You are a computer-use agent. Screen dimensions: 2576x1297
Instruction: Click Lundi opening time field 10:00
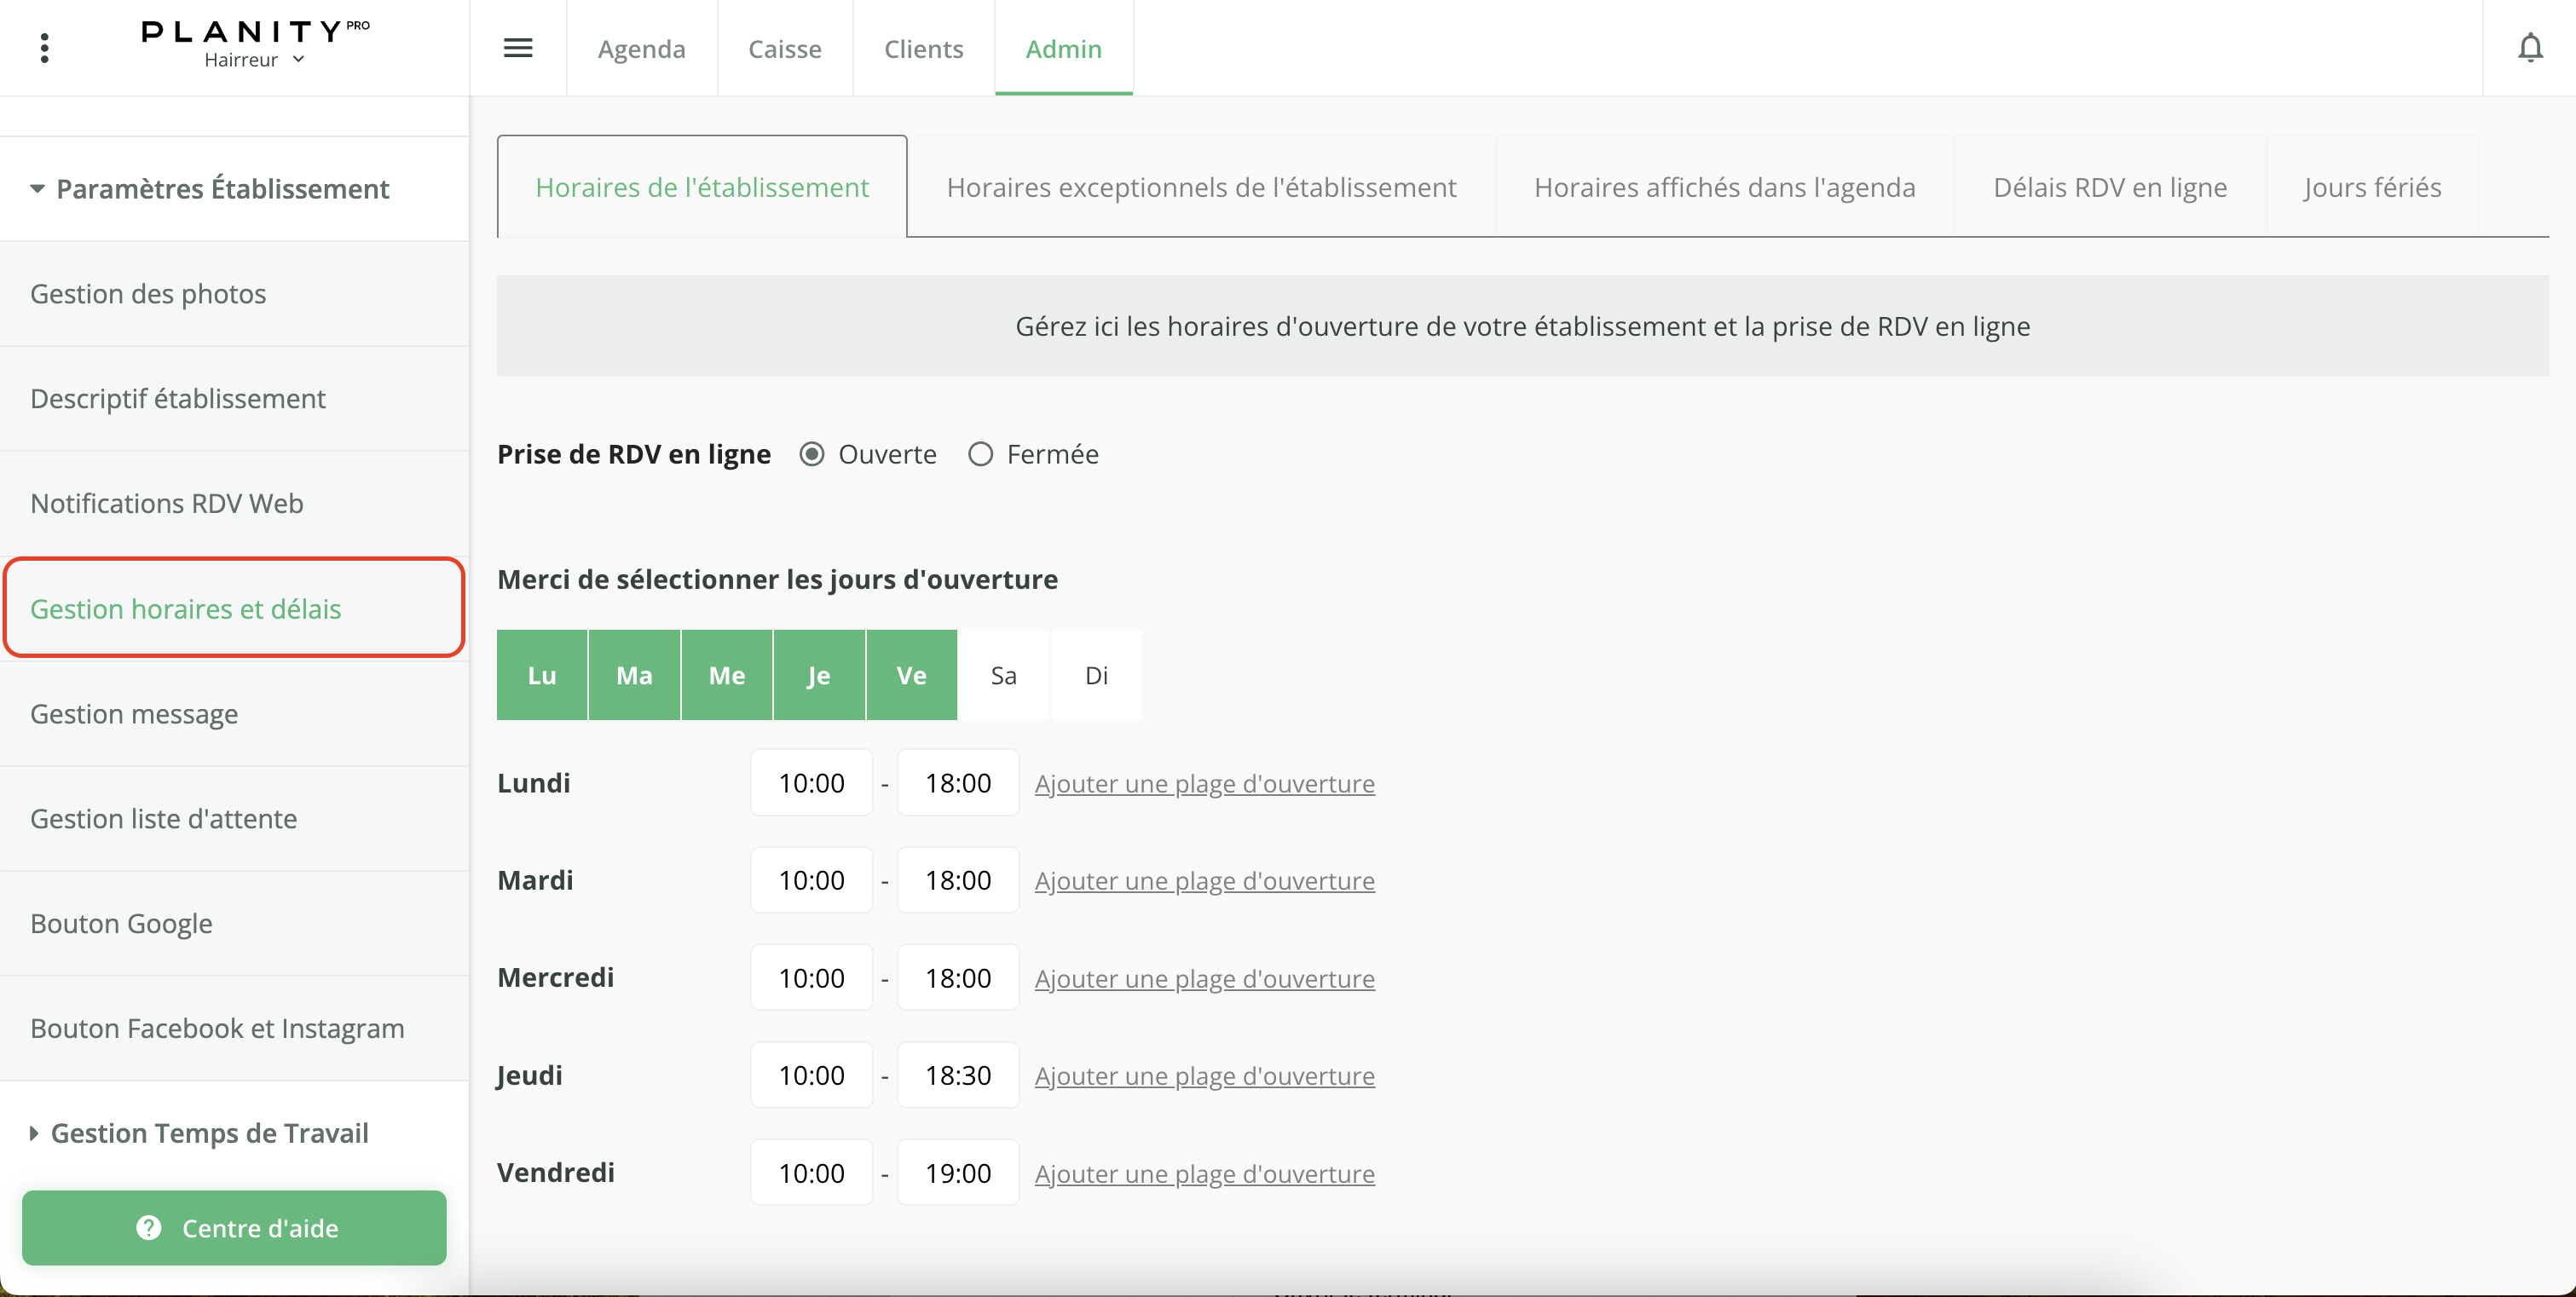tap(811, 783)
